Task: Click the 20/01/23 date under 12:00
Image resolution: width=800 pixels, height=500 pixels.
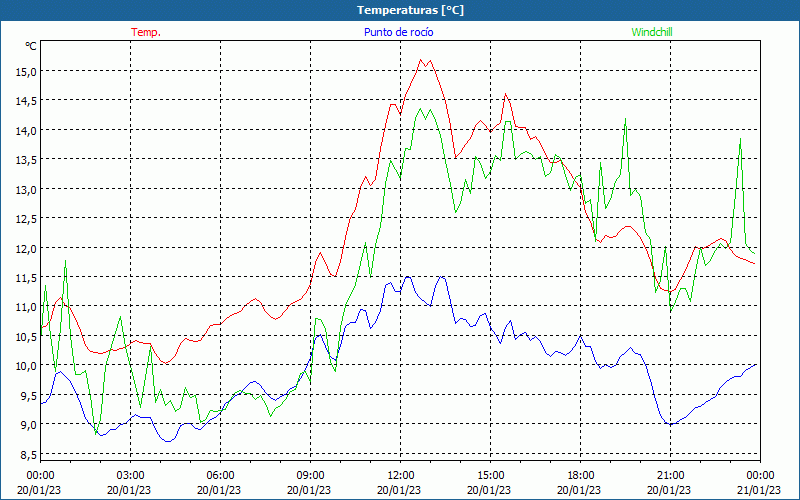Action: (x=399, y=490)
